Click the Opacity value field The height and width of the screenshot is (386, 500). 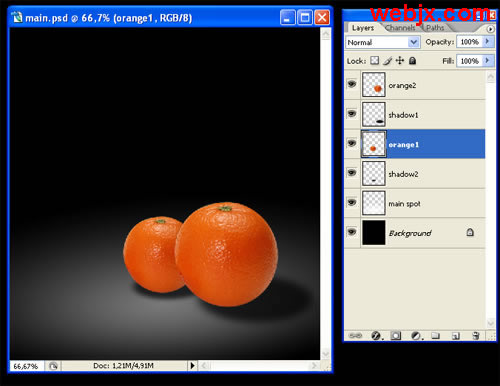470,42
